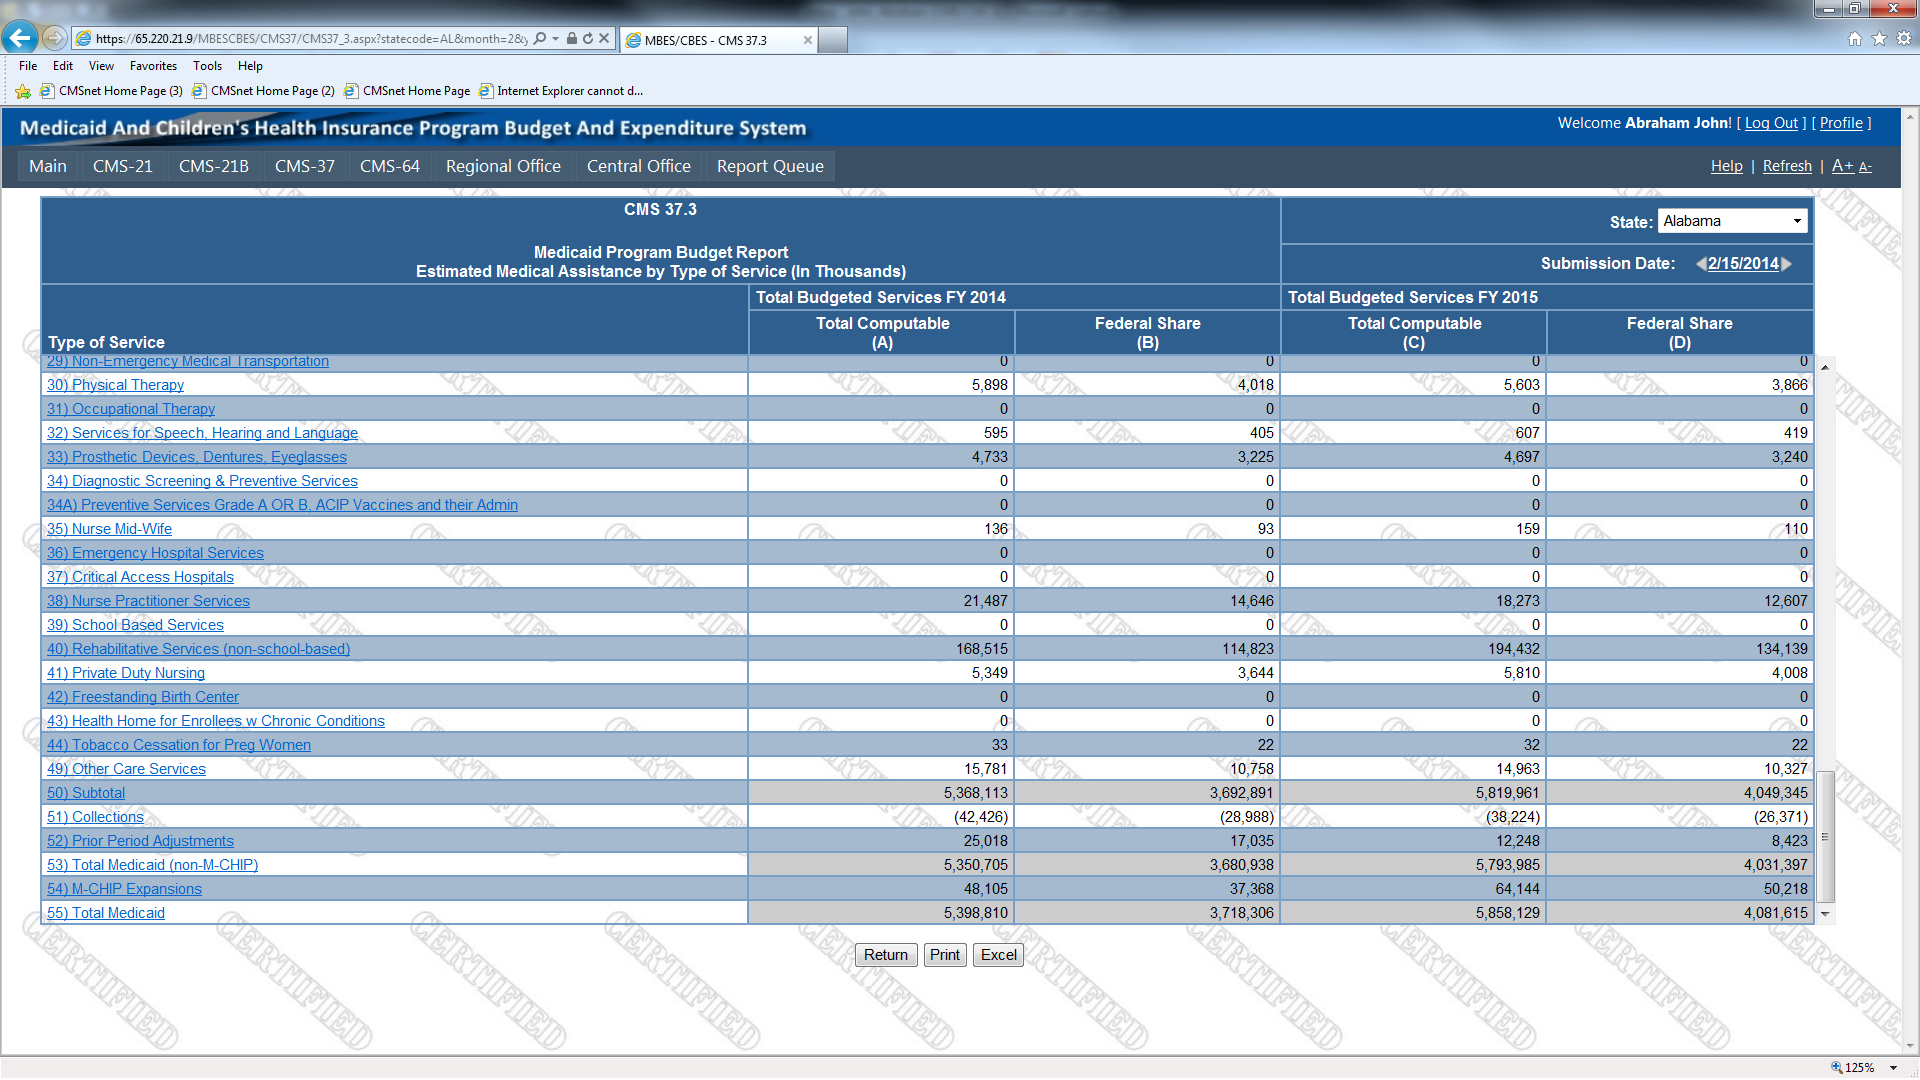Open favorites star icon at top right
Viewport: 1920px width, 1080px height.
[1879, 39]
